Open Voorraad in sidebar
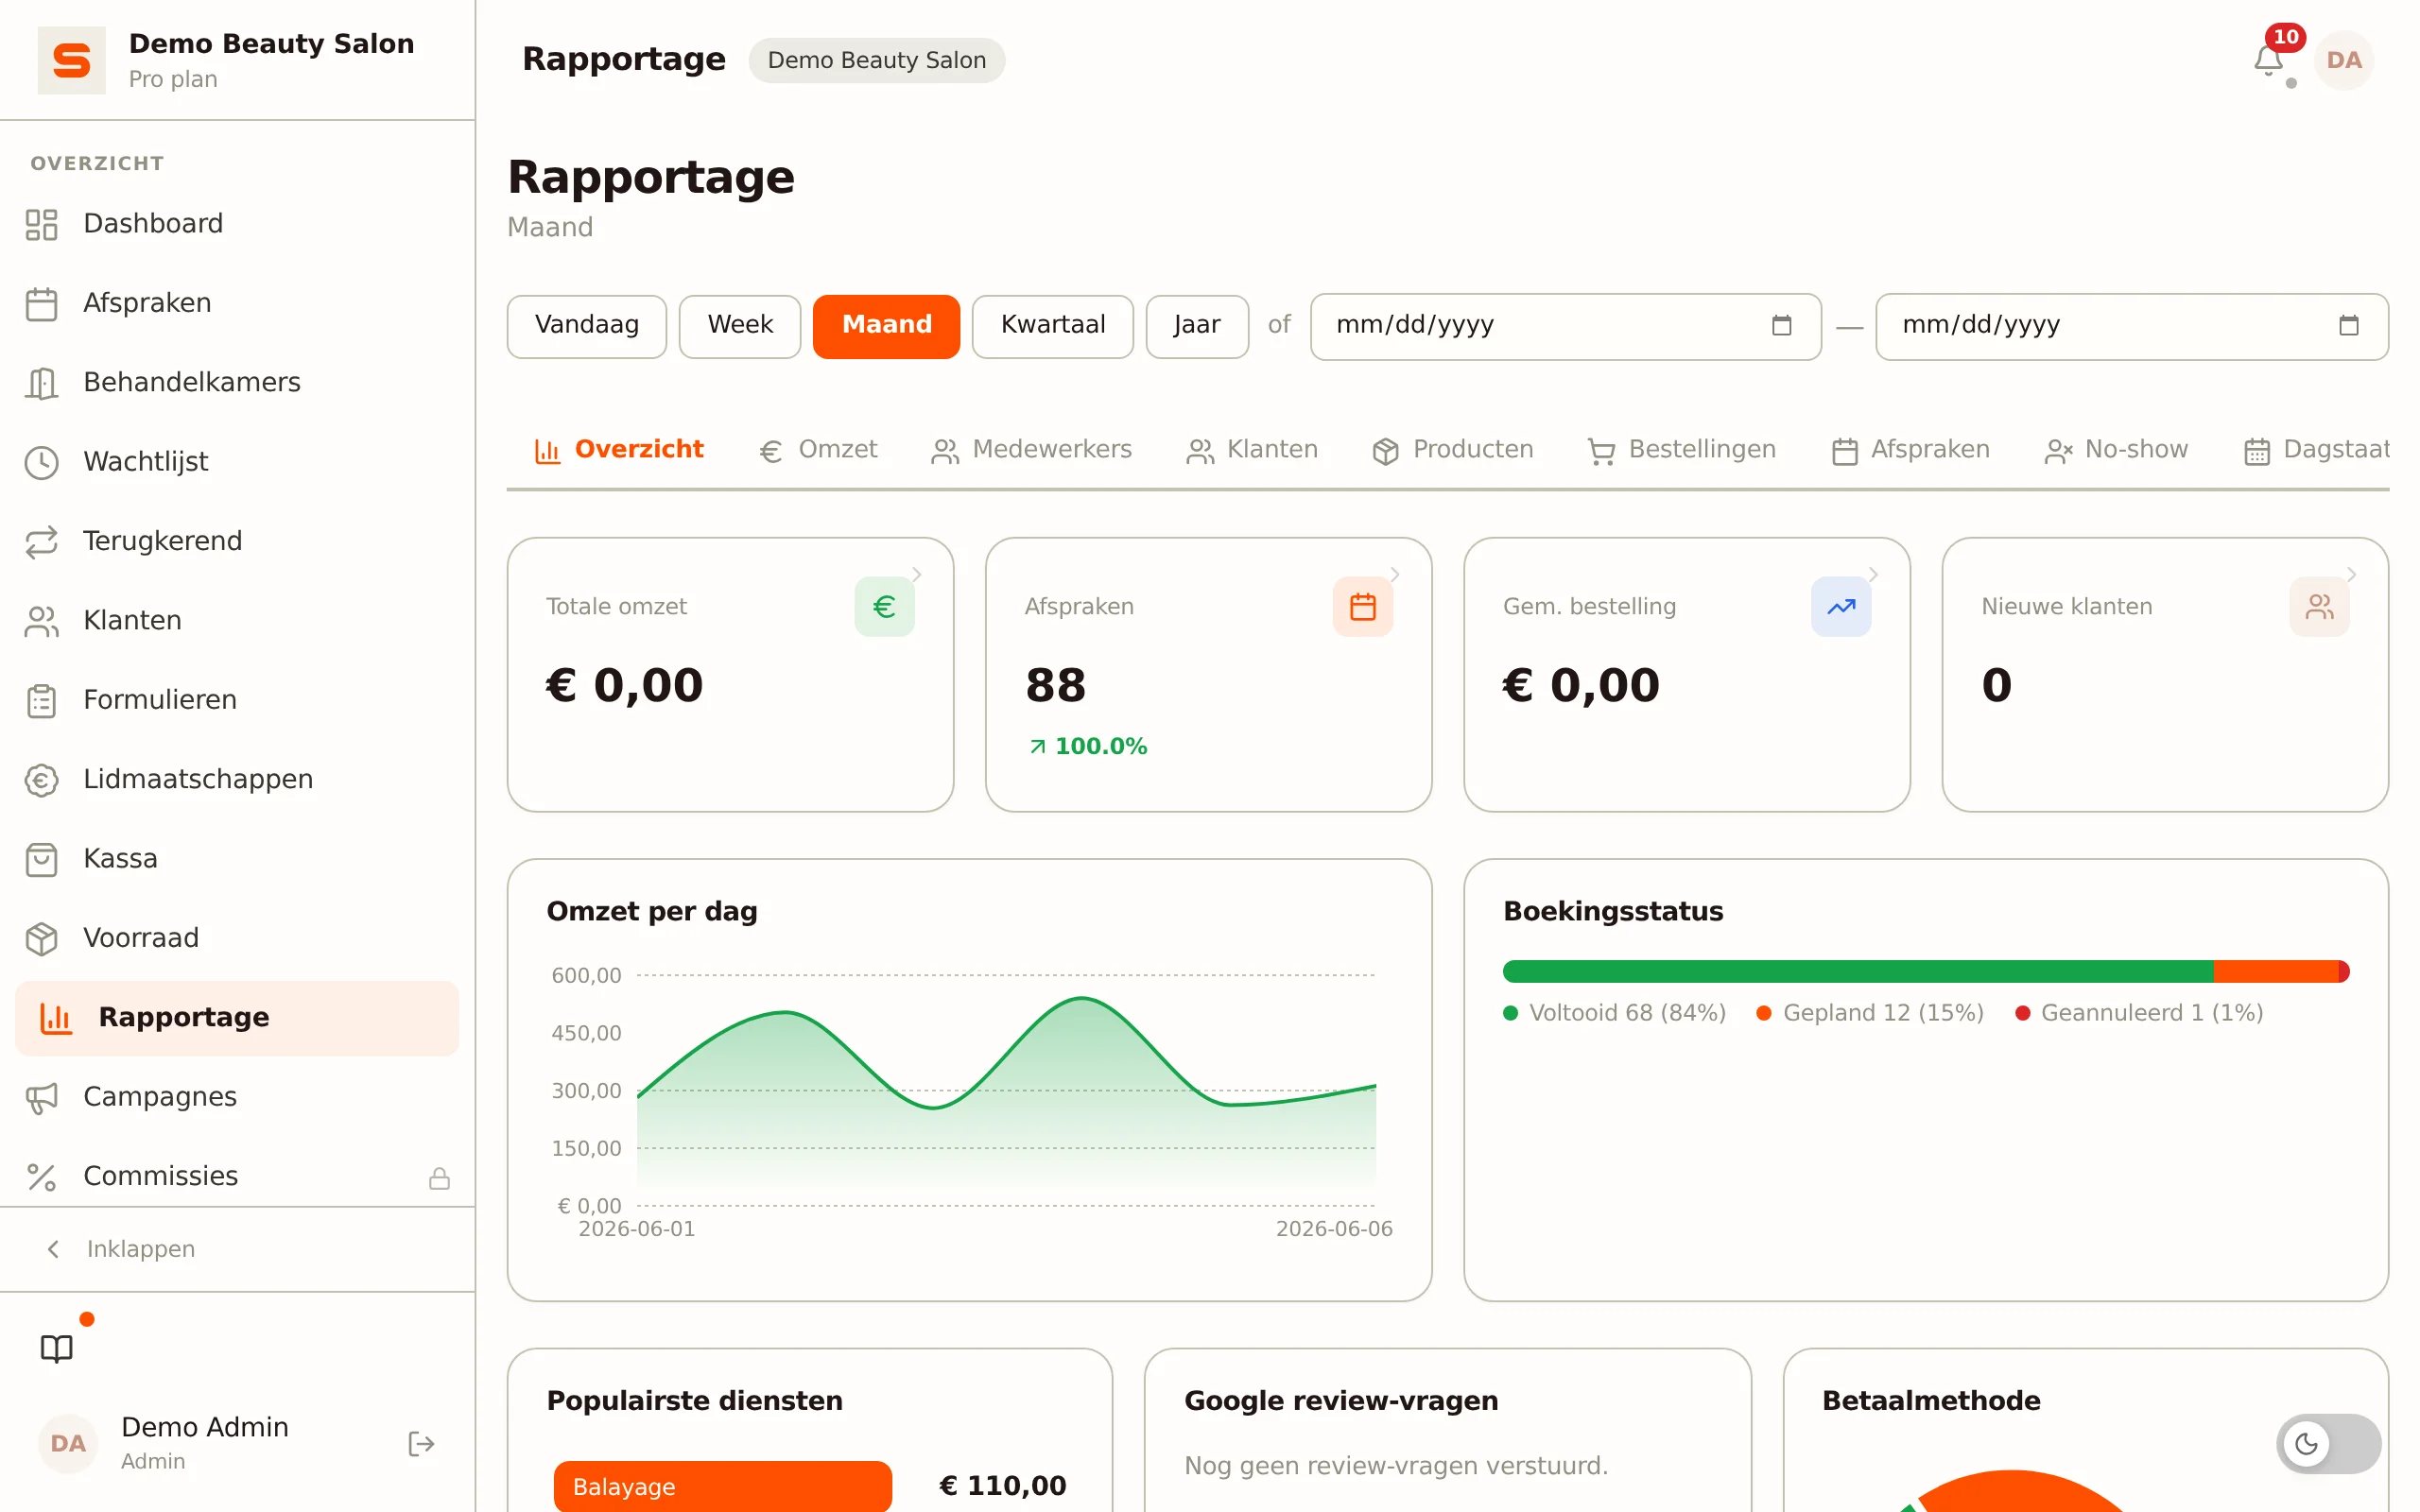Screen dimensions: 2420x1512 [x=237, y=938]
